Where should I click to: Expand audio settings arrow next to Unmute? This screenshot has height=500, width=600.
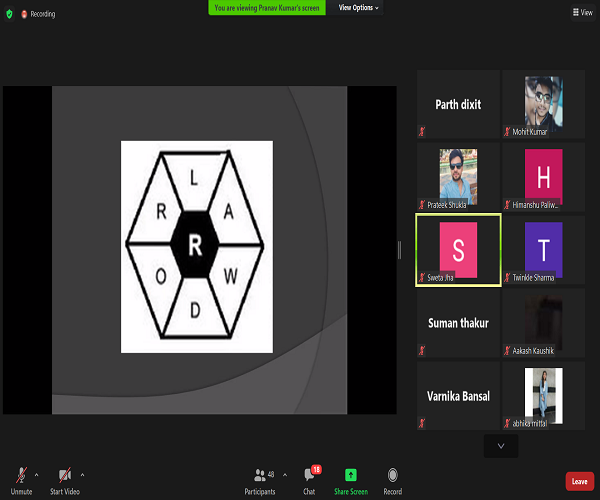[x=37, y=475]
